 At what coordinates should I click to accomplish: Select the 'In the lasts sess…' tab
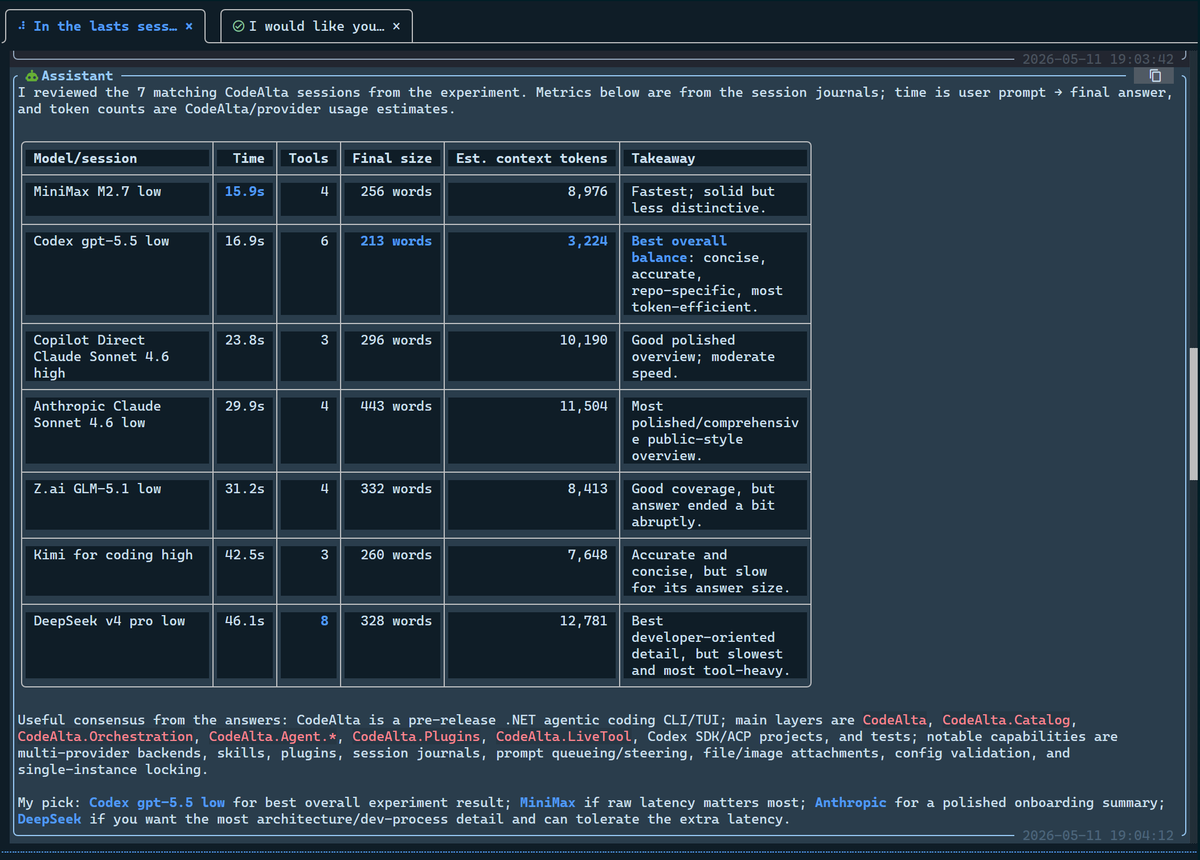[x=104, y=26]
